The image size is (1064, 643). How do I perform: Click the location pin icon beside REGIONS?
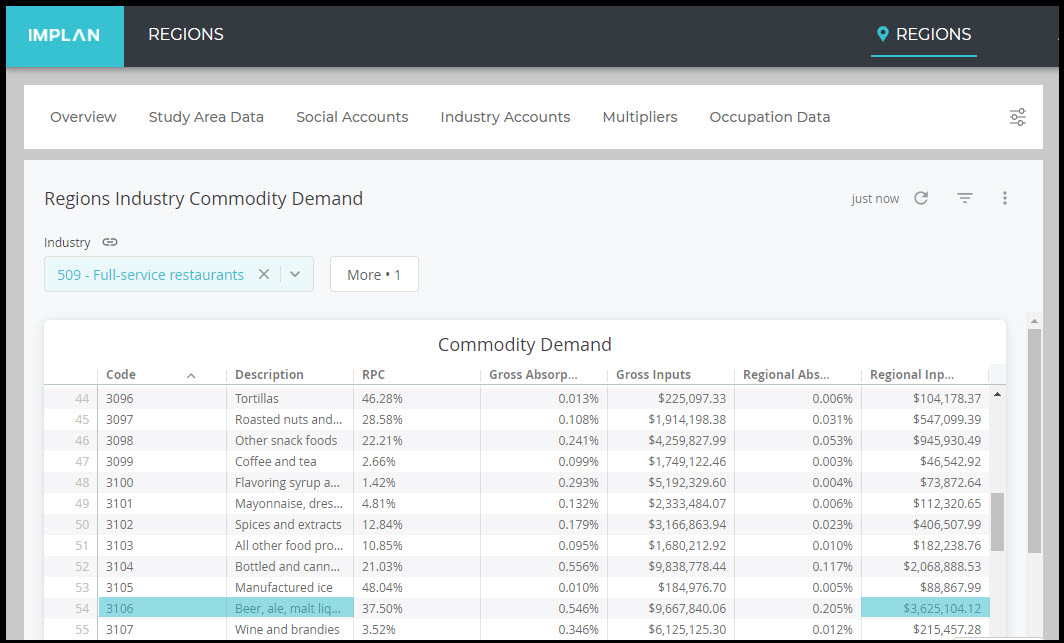click(882, 35)
